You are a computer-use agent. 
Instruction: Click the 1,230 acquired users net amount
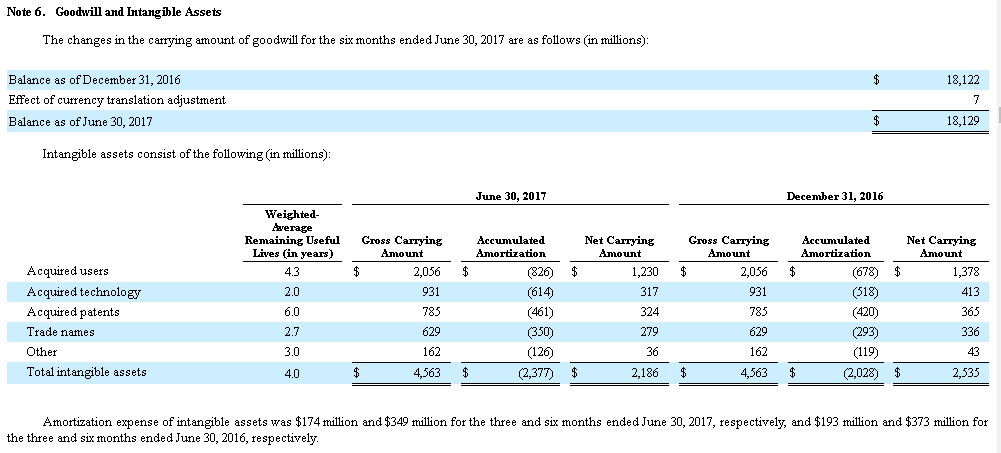[x=645, y=272]
